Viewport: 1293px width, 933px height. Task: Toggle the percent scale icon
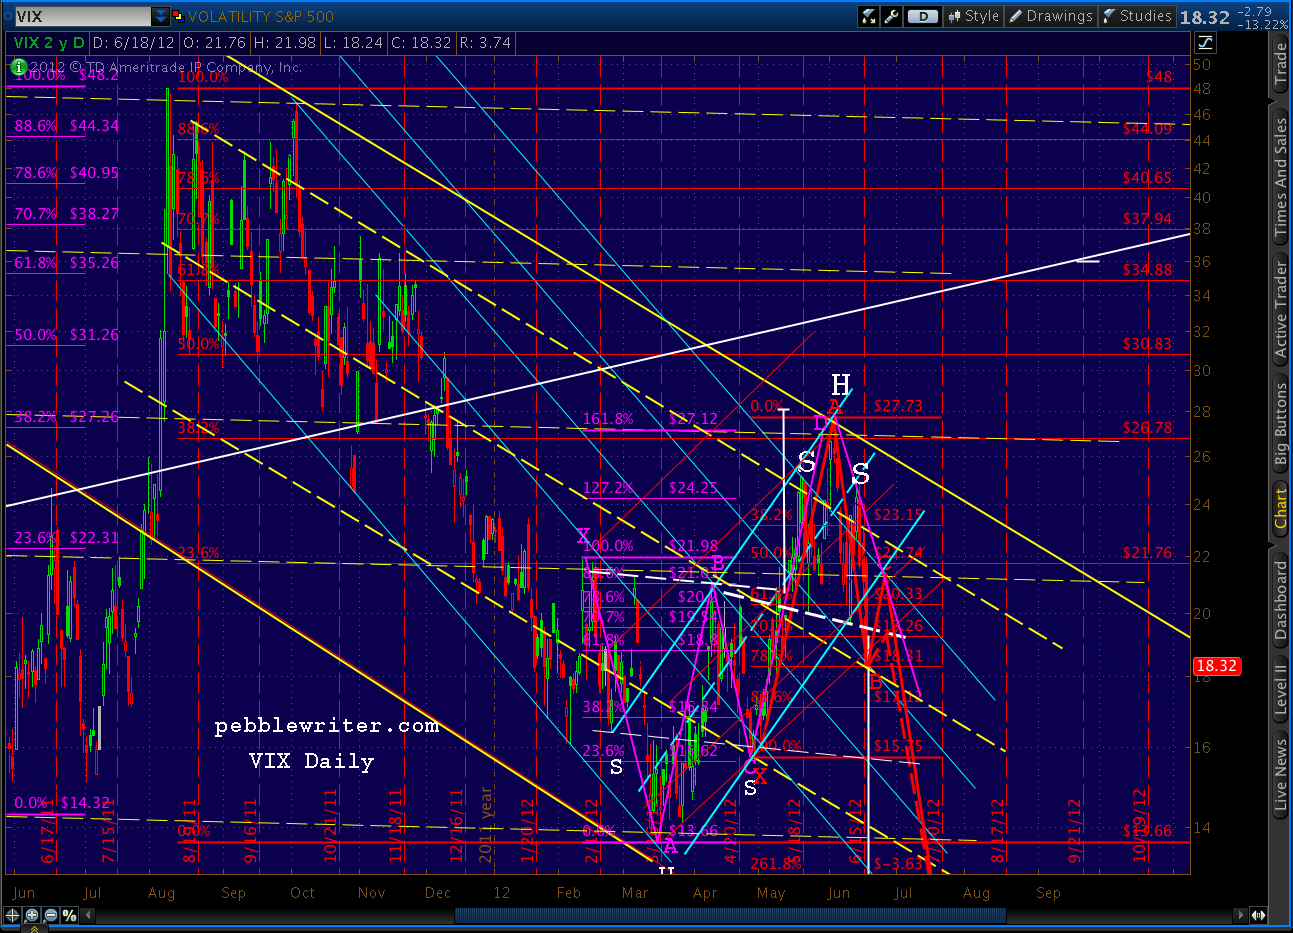click(69, 915)
